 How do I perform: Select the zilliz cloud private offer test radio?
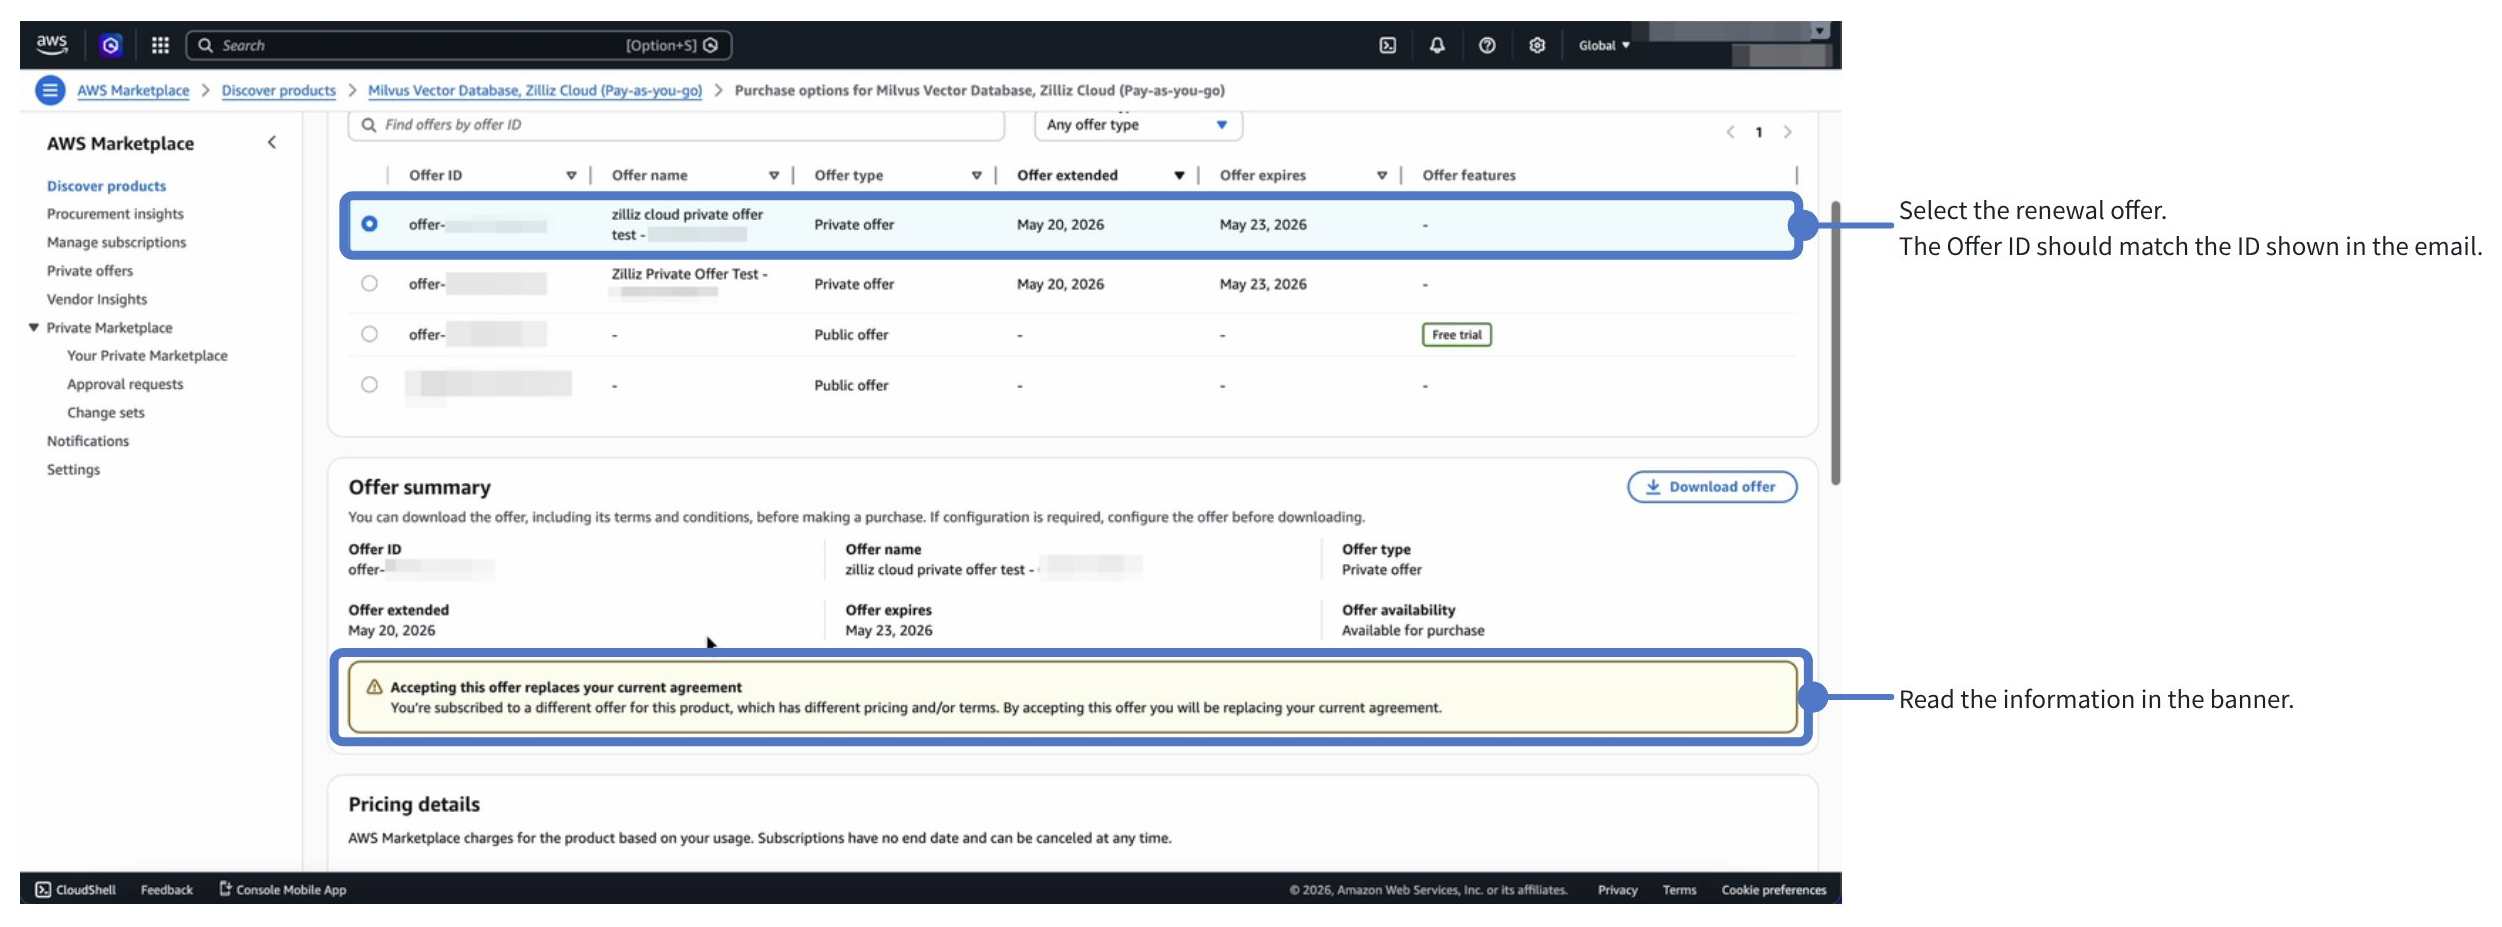click(369, 224)
